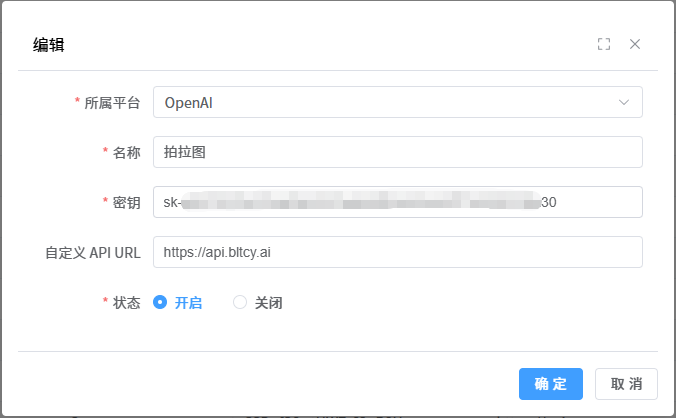Select the 关闭 radio button
The width and height of the screenshot is (676, 418).
(240, 302)
